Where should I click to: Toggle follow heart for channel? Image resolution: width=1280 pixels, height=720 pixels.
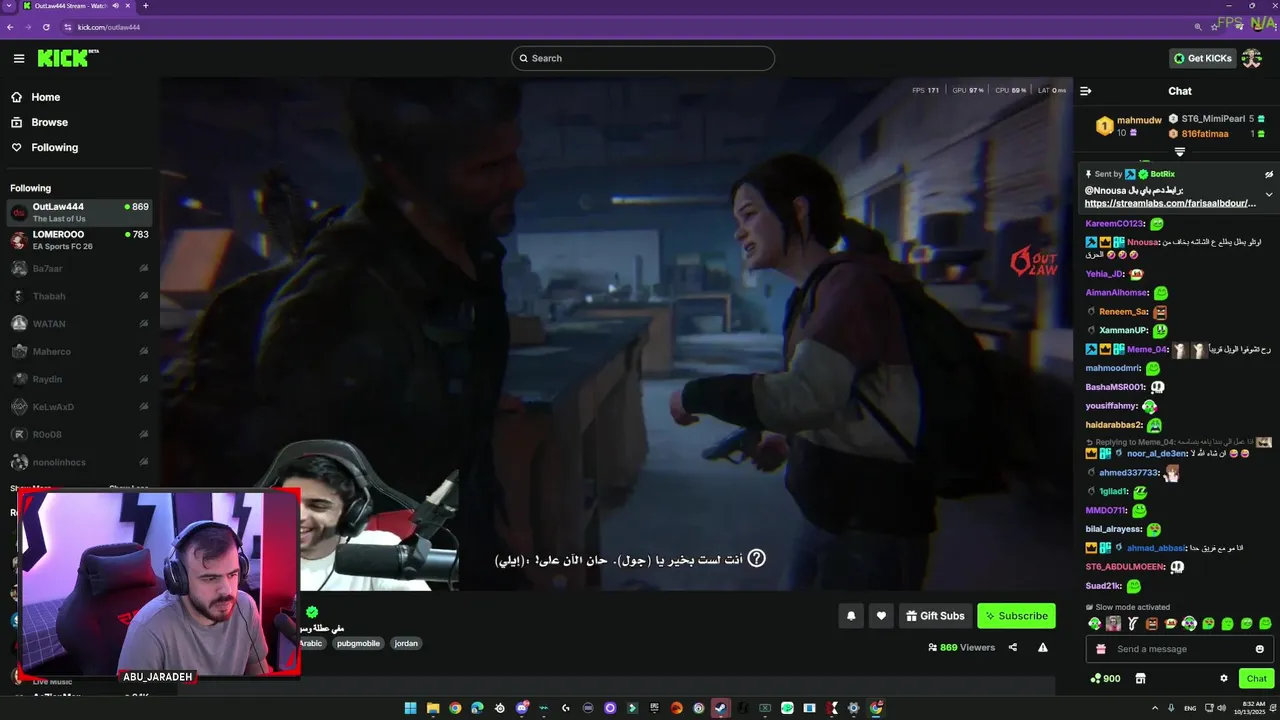pos(881,616)
